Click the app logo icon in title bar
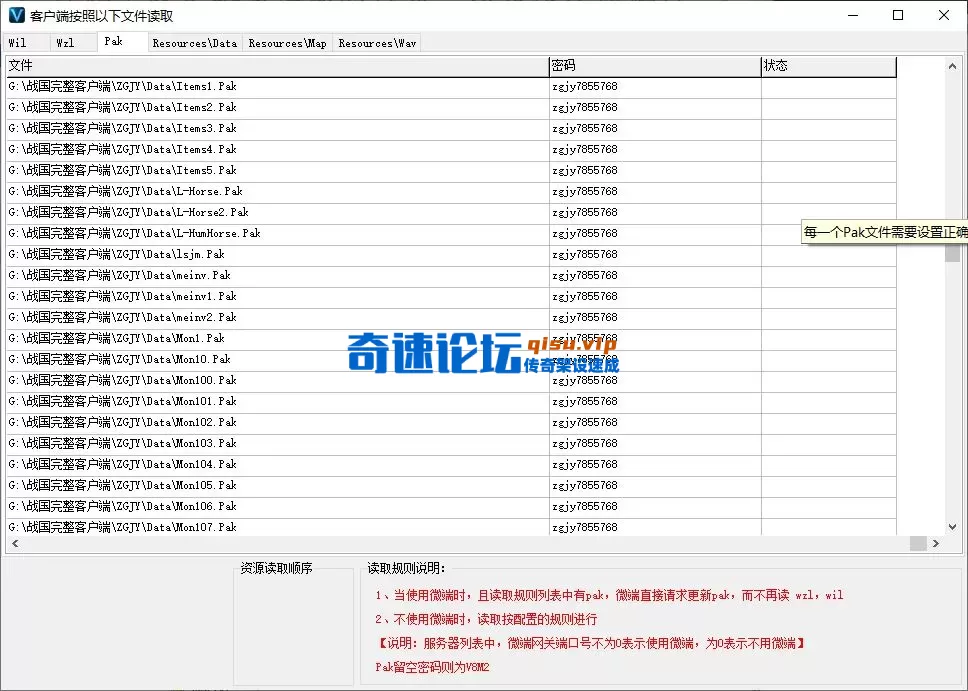This screenshot has height=691, width=968. [x=16, y=15]
